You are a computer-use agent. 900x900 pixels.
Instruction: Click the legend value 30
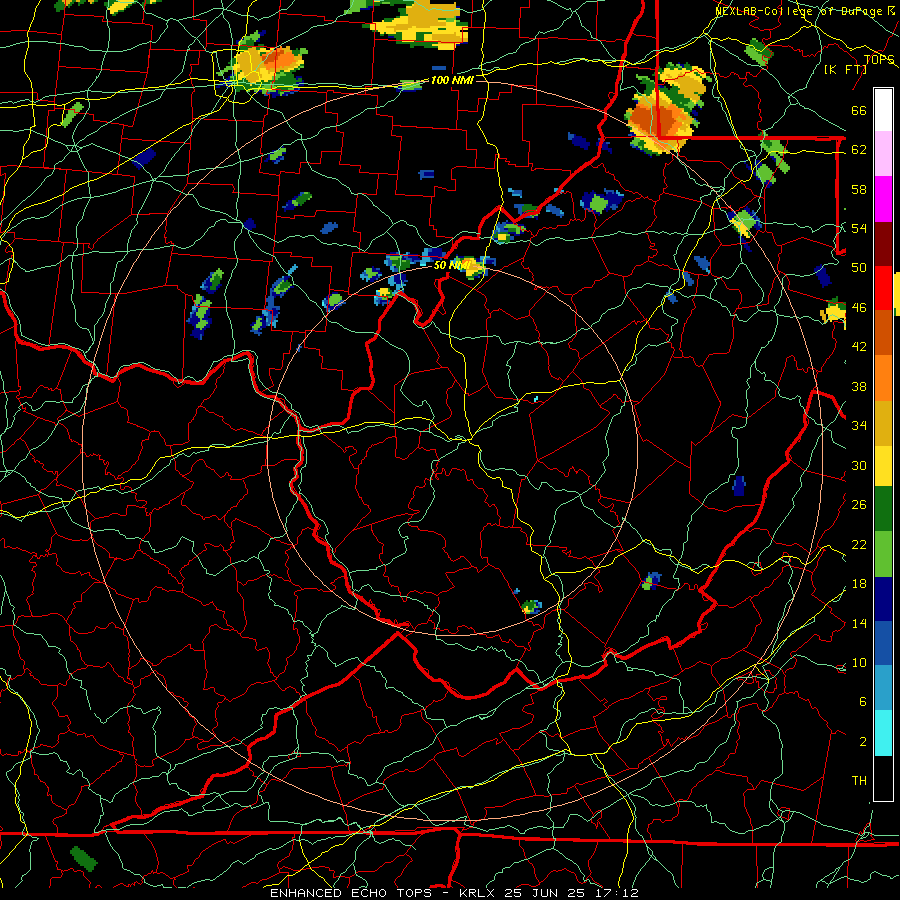859,465
